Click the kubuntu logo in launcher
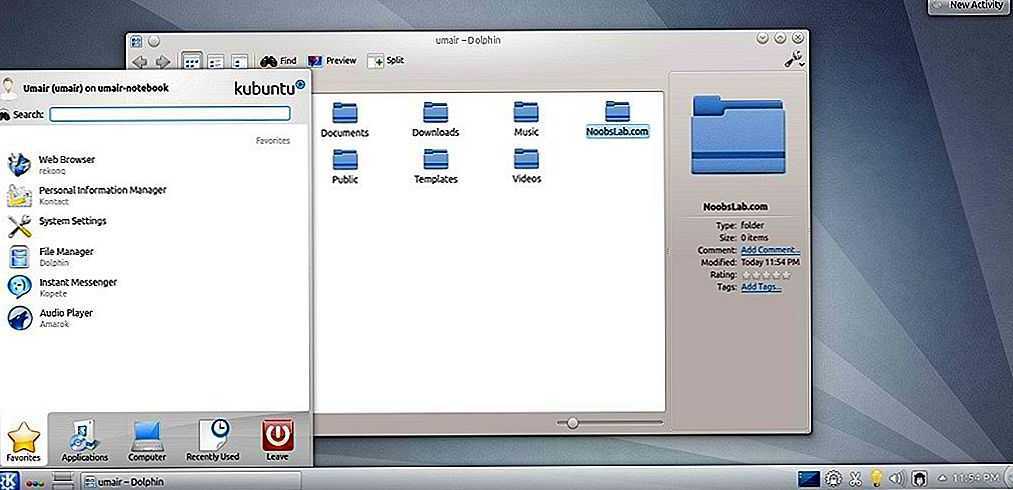The image size is (1013, 490). 269,87
